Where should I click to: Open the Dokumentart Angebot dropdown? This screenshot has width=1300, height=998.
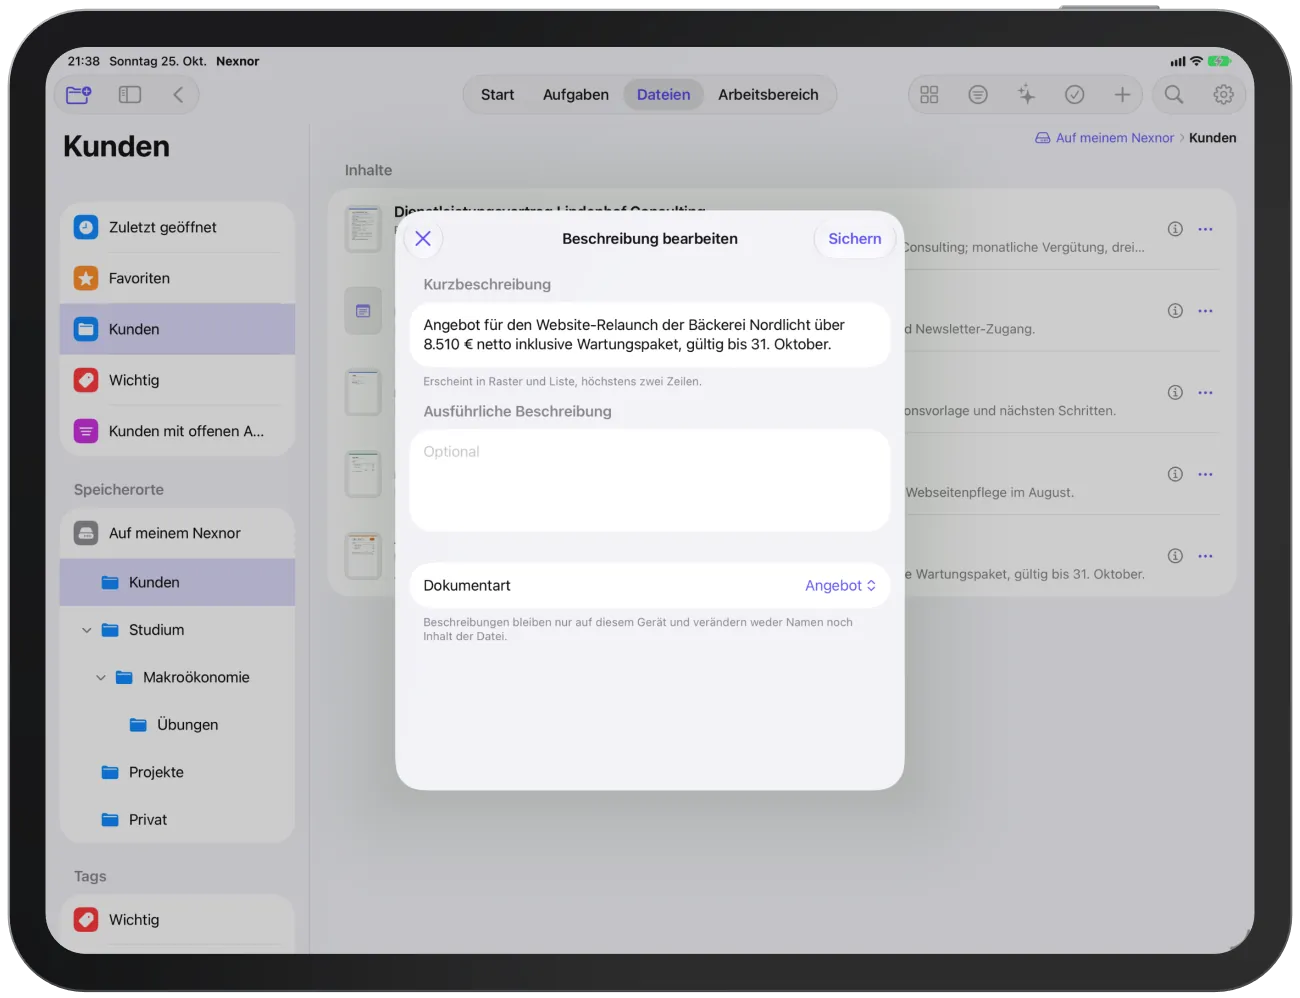pyautogui.click(x=840, y=586)
